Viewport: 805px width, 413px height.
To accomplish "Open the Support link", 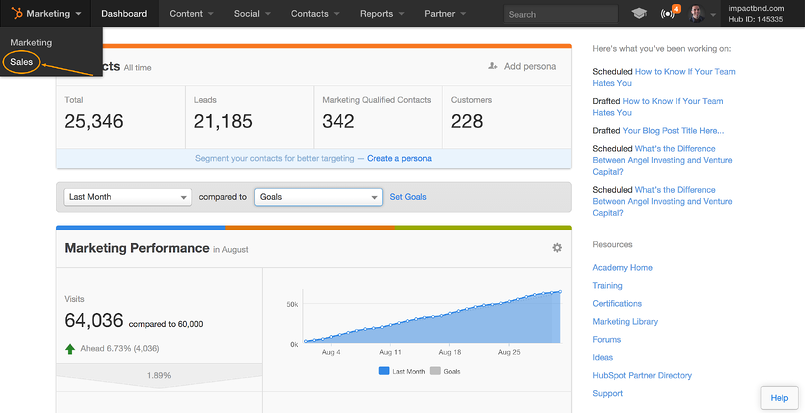I will [607, 393].
